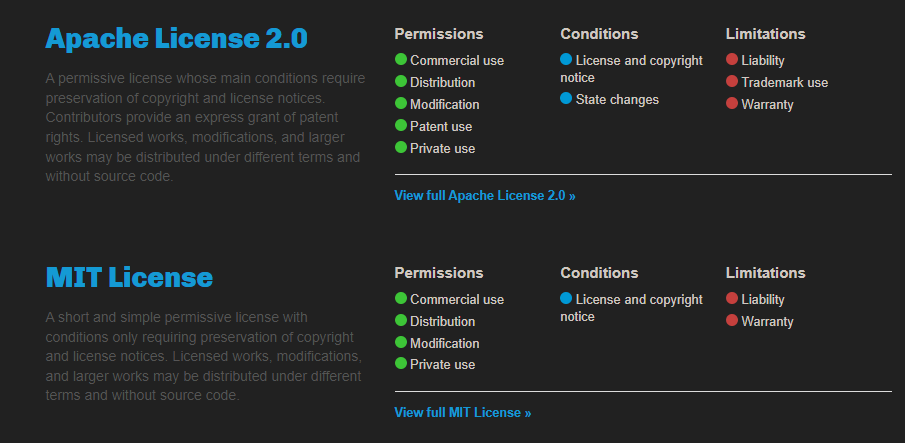
Task: Select MIT Warranty limitation item
Action: point(767,321)
